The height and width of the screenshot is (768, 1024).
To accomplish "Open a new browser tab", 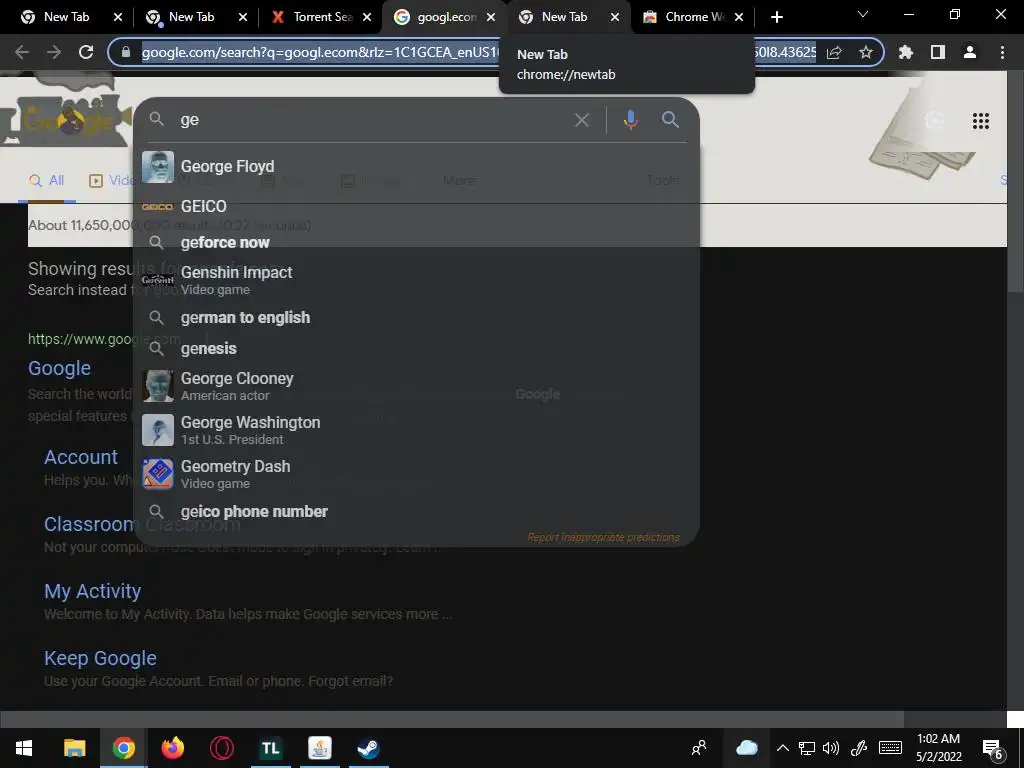I will click(x=776, y=17).
